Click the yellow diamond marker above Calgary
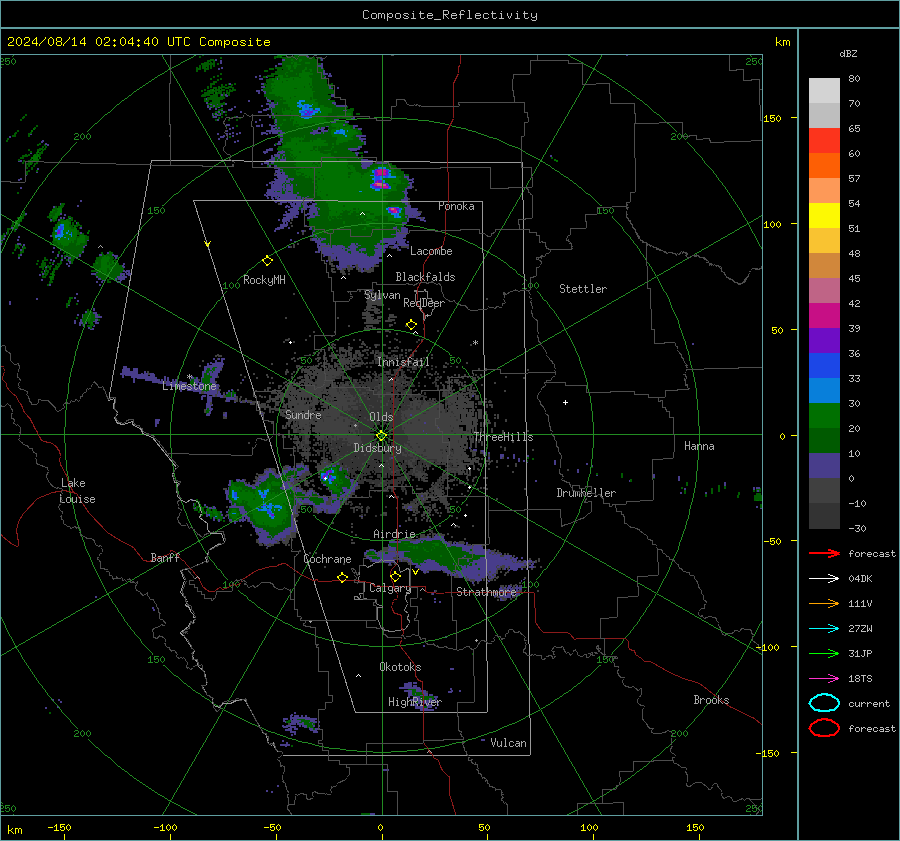 coord(395,576)
